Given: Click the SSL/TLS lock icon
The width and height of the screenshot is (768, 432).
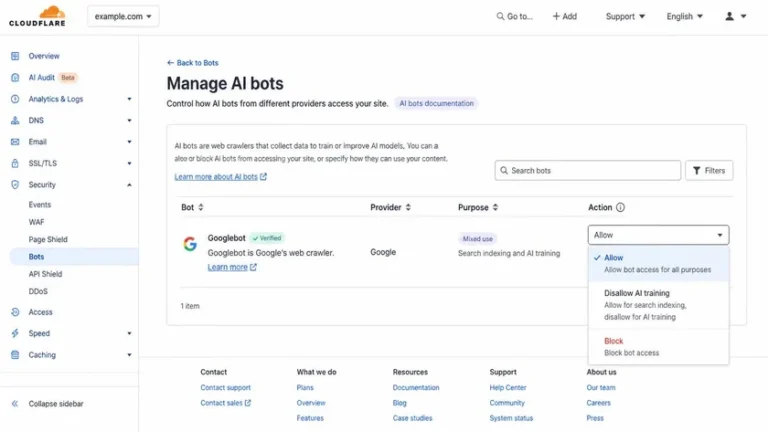Looking at the screenshot, I should 15,163.
